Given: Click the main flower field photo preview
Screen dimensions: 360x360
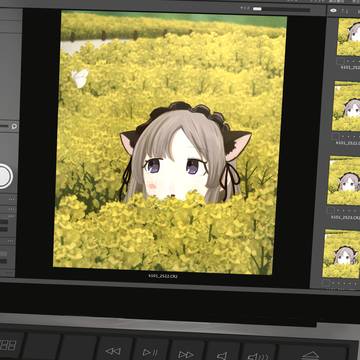Looking at the screenshot, I should tap(170, 143).
